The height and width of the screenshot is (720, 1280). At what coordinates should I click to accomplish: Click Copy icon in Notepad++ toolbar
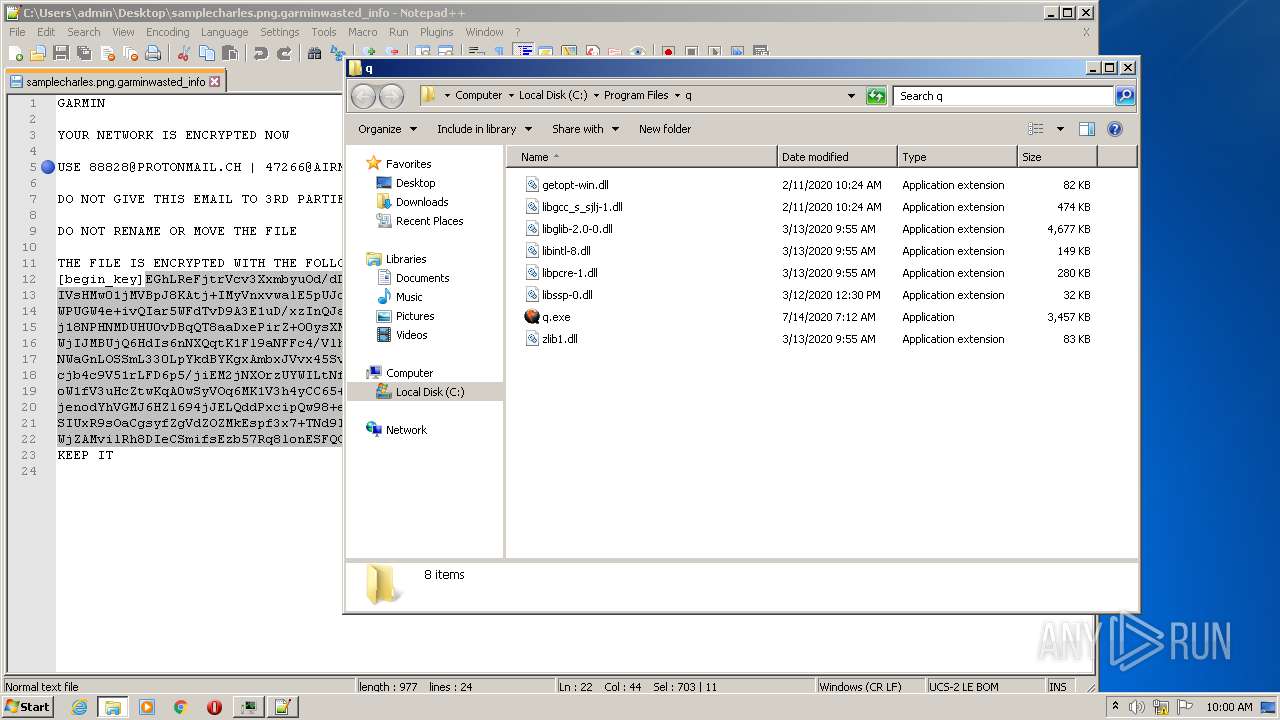207,53
